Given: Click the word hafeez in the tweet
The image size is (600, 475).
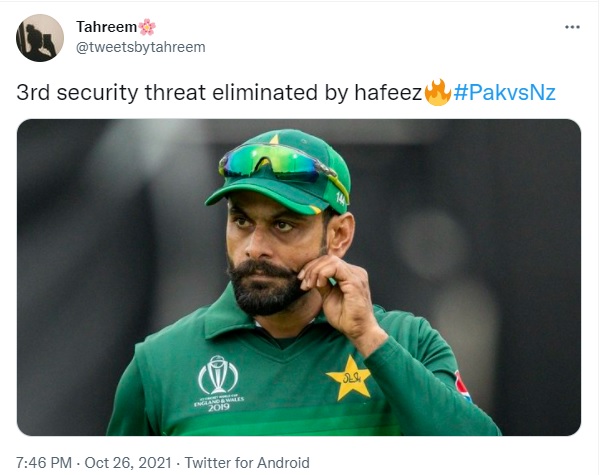Looking at the screenshot, I should coord(388,93).
